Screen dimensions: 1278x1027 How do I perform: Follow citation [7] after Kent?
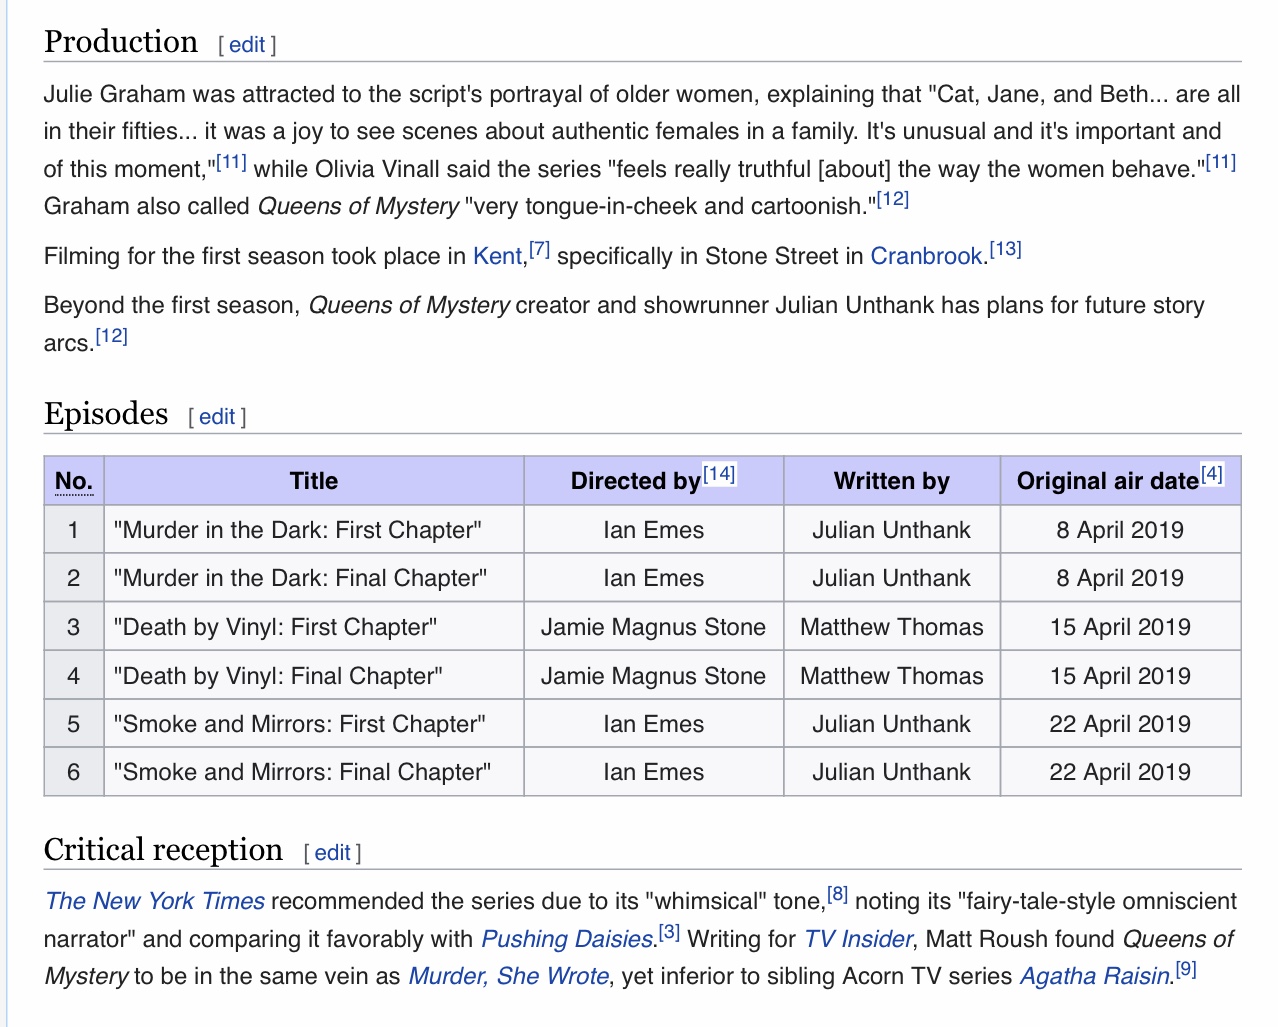(540, 249)
